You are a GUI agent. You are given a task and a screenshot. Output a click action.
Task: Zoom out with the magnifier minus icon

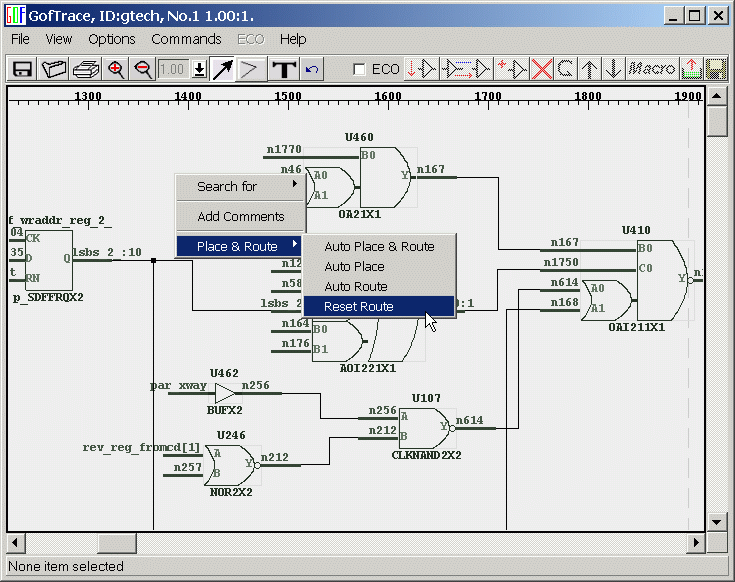click(x=142, y=69)
